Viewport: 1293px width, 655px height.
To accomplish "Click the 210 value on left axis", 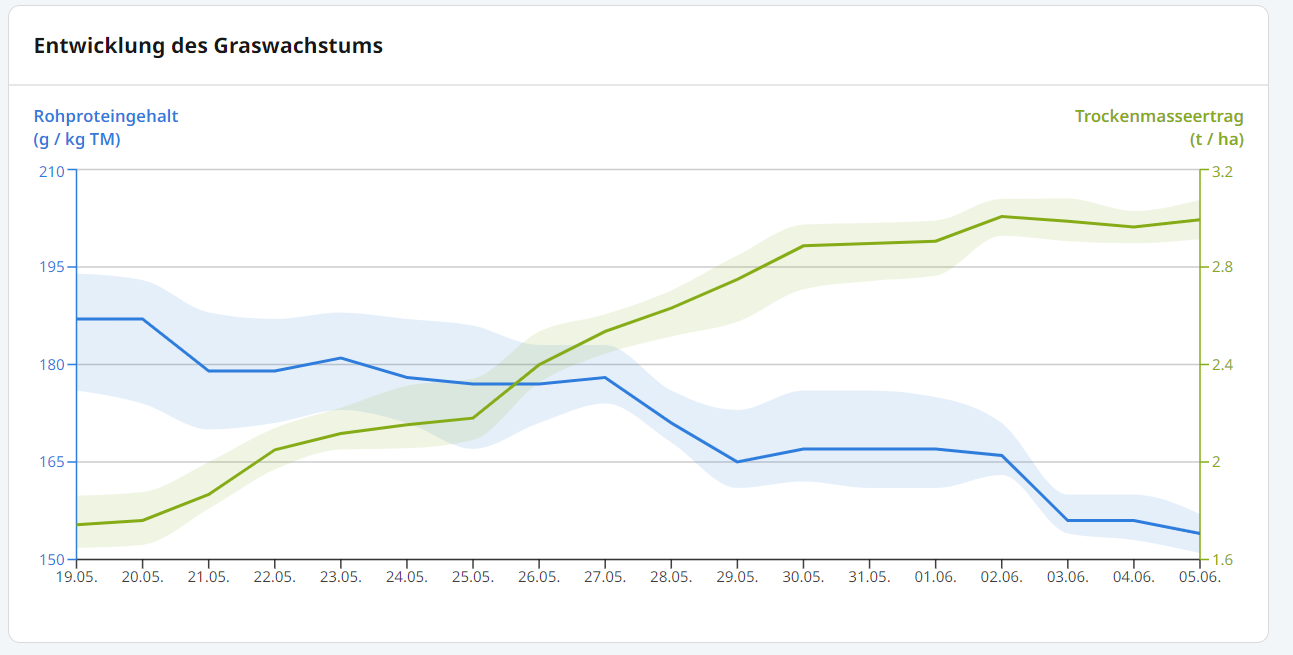I will 51,171.
